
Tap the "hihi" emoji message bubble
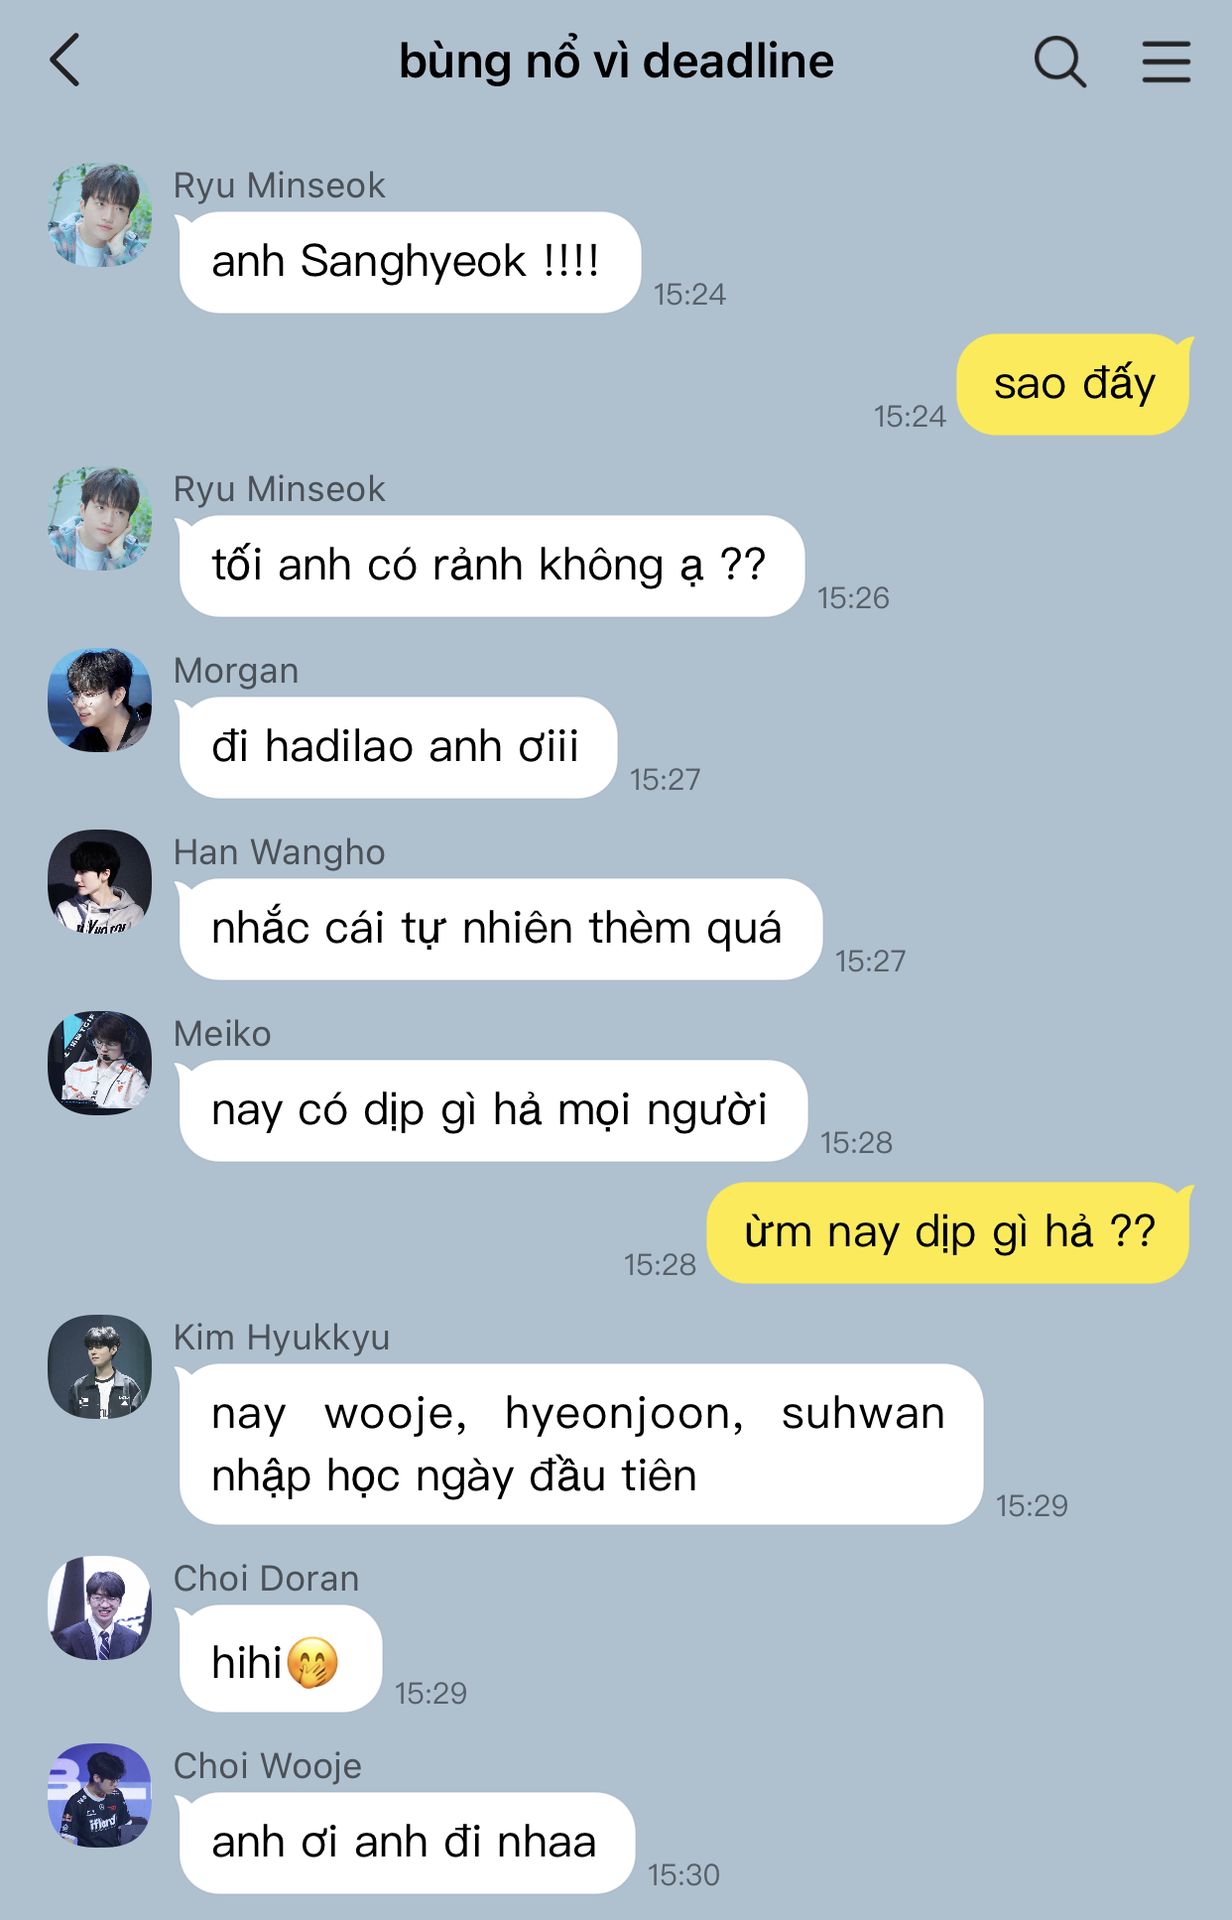[280, 1658]
